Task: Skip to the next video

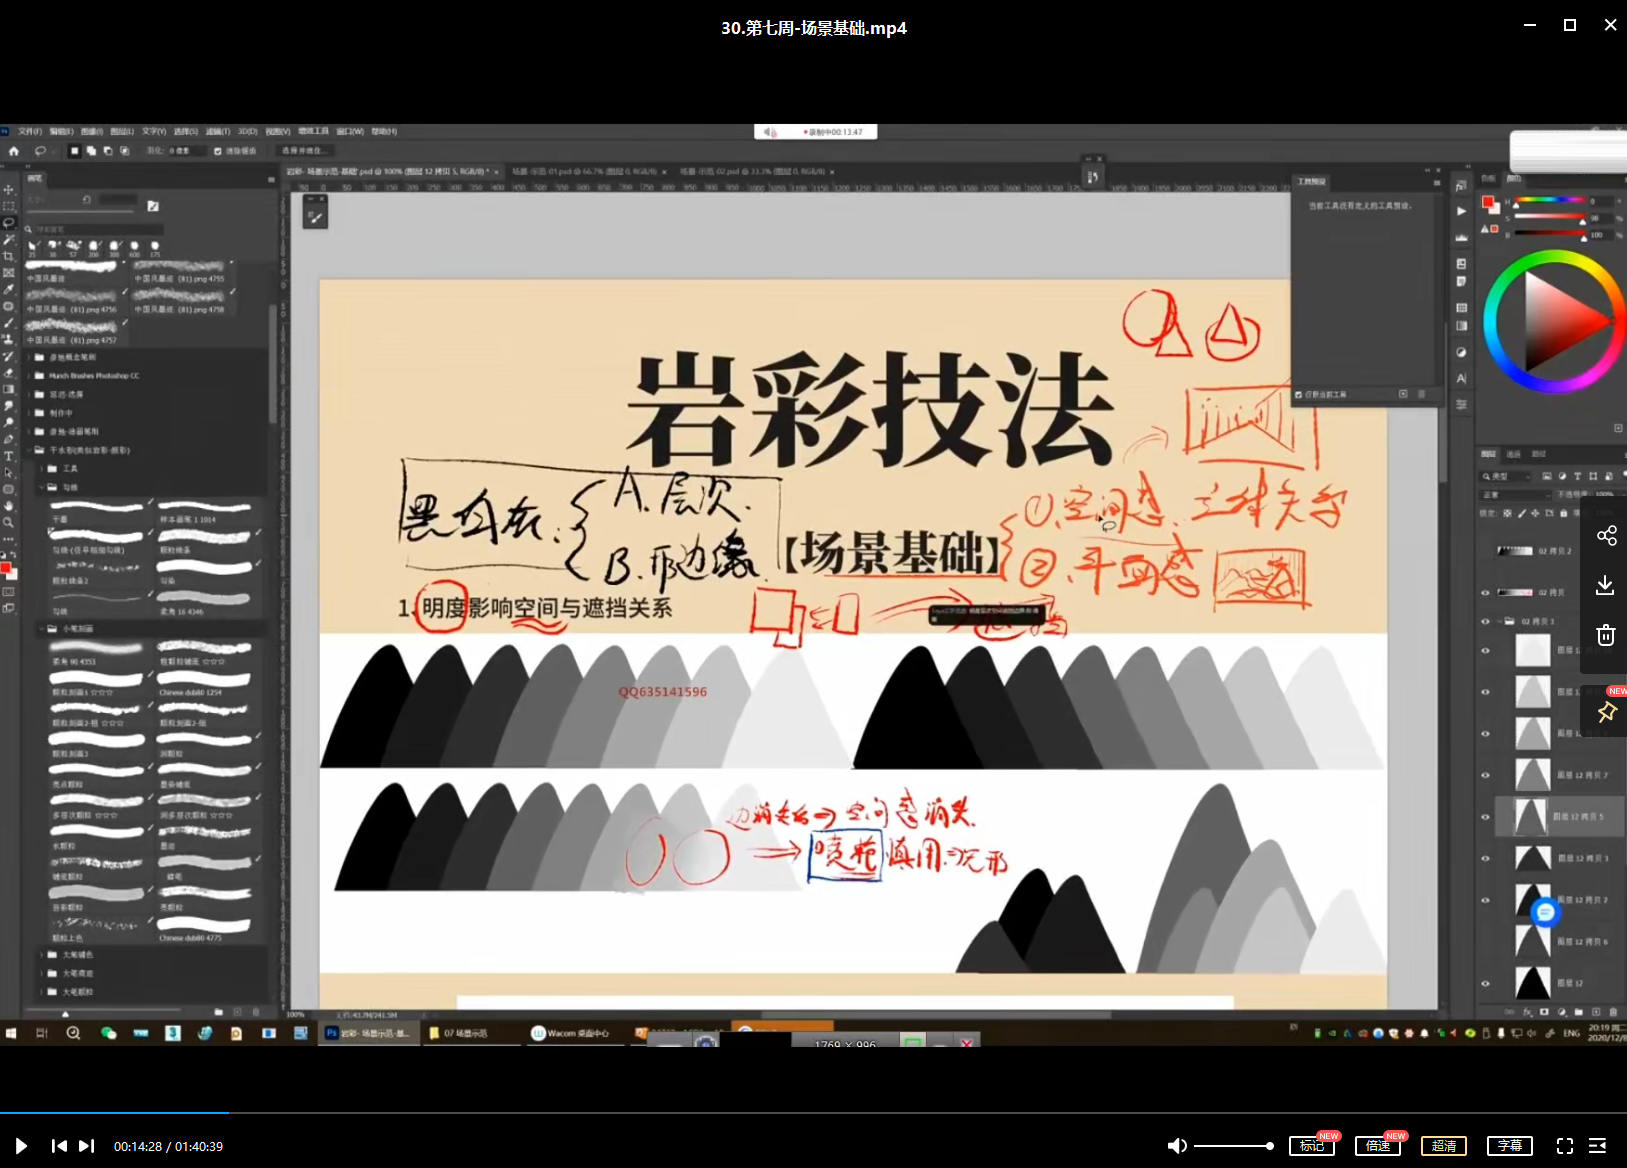Action: (x=87, y=1146)
